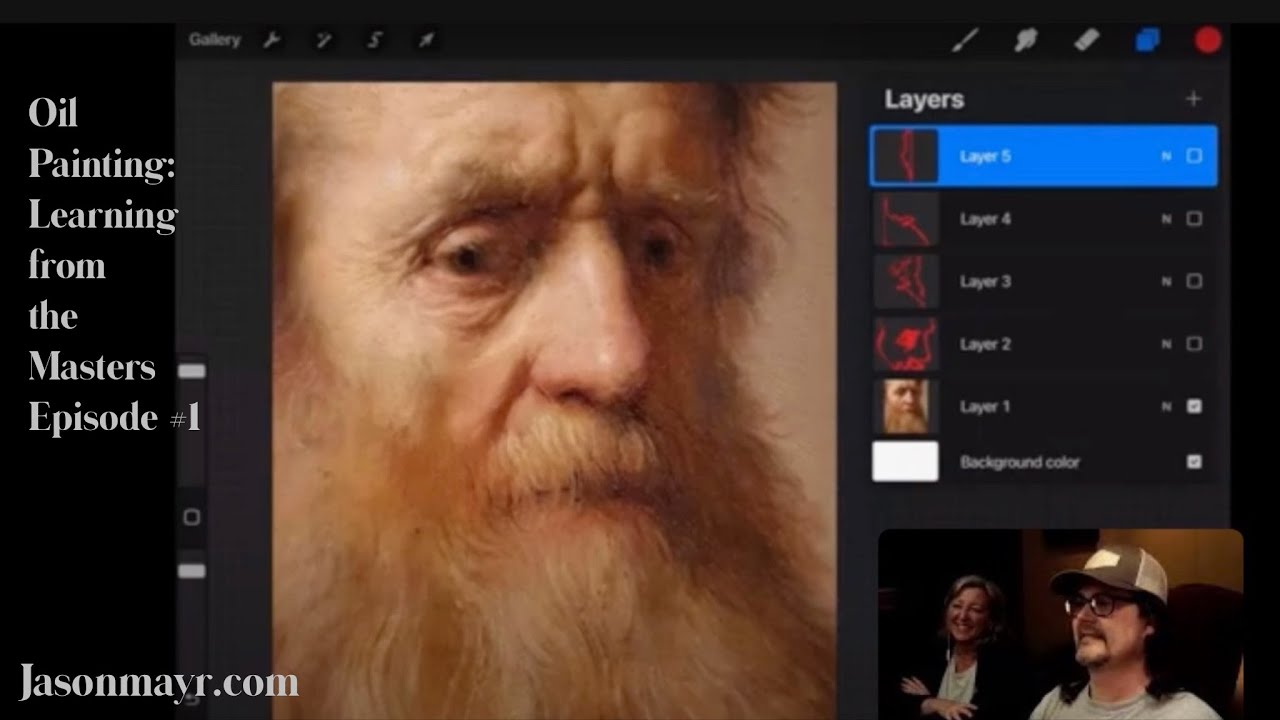Screen dimensions: 1280x720
Task: Select the Paint brush tool
Action: pyautogui.click(x=965, y=40)
